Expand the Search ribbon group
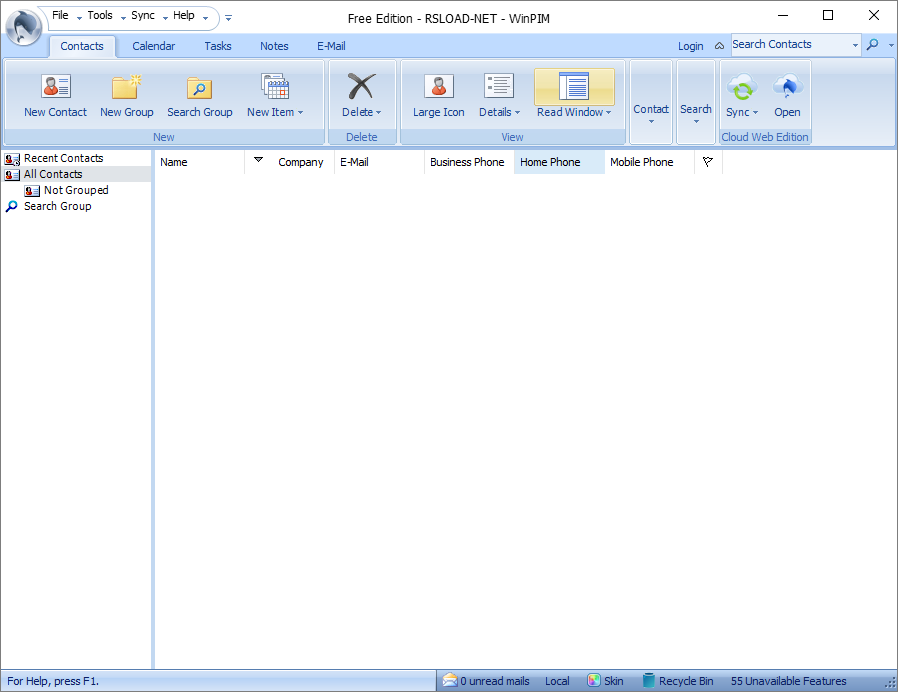898x692 pixels. 696,102
